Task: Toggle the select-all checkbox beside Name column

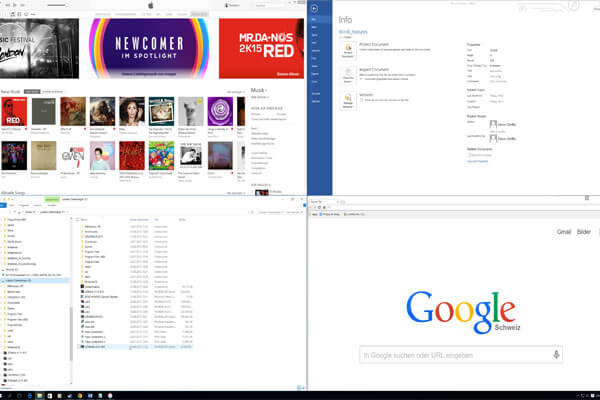Action: [x=78, y=220]
